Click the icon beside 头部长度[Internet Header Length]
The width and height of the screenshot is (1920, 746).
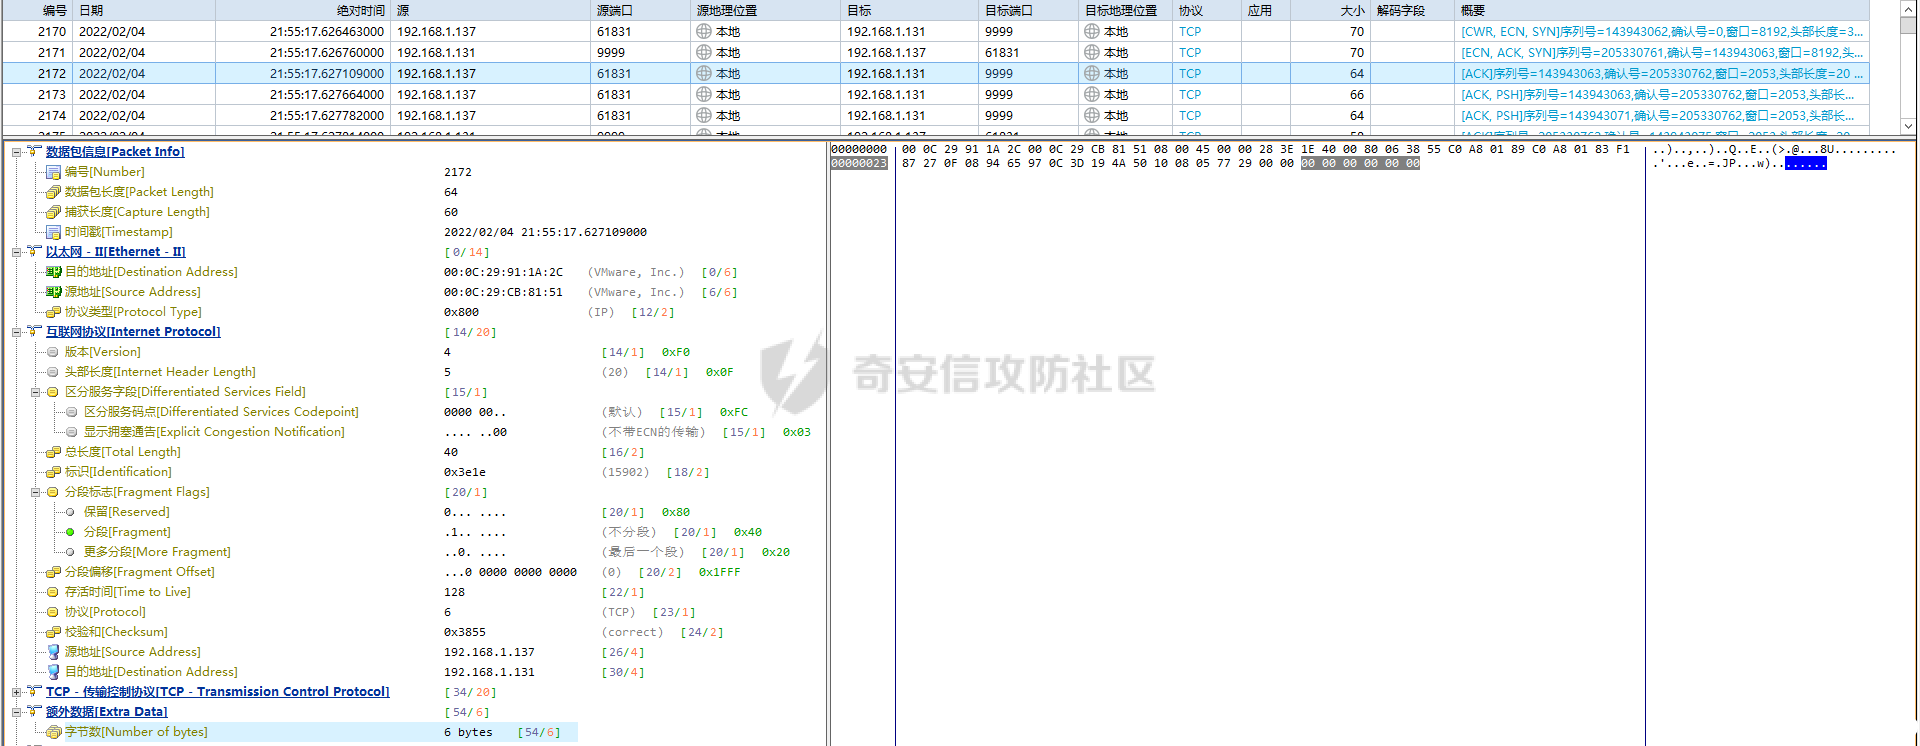(54, 372)
